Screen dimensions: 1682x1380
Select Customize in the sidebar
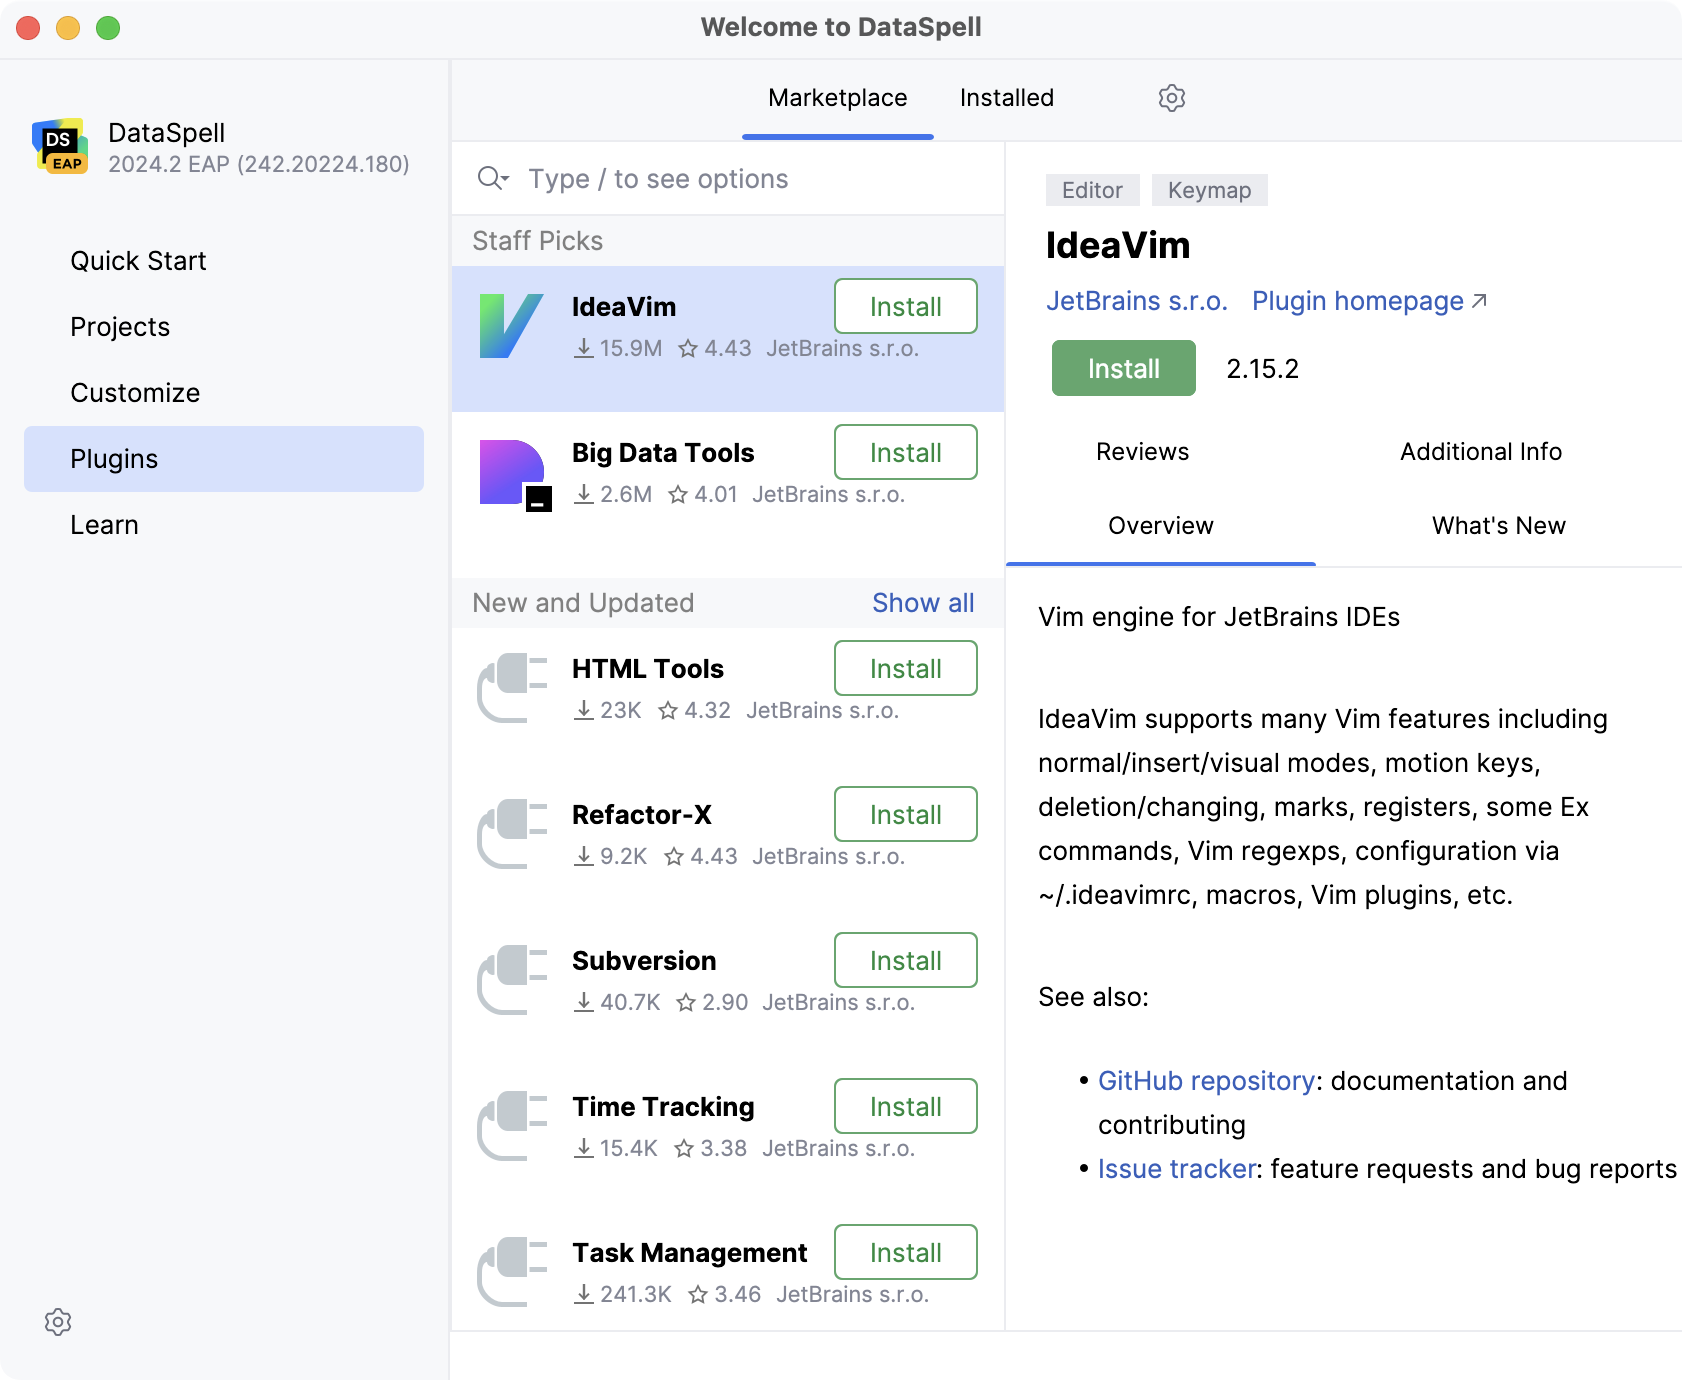[x=135, y=393]
